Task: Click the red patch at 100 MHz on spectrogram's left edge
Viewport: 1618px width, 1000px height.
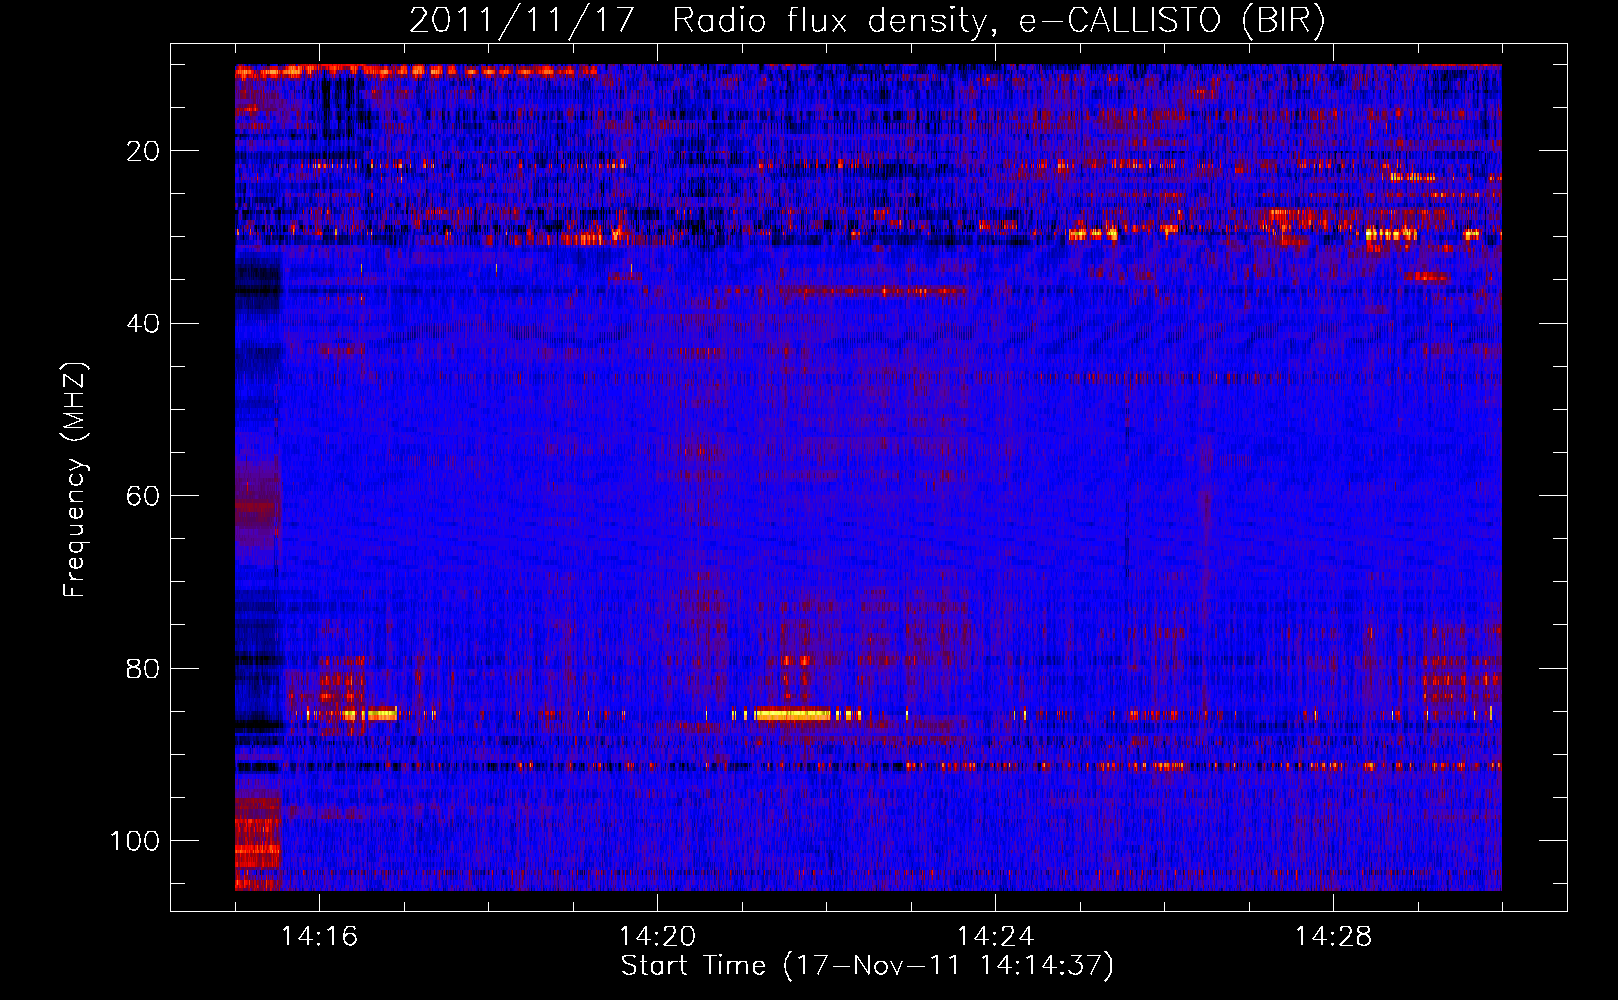Action: click(258, 843)
